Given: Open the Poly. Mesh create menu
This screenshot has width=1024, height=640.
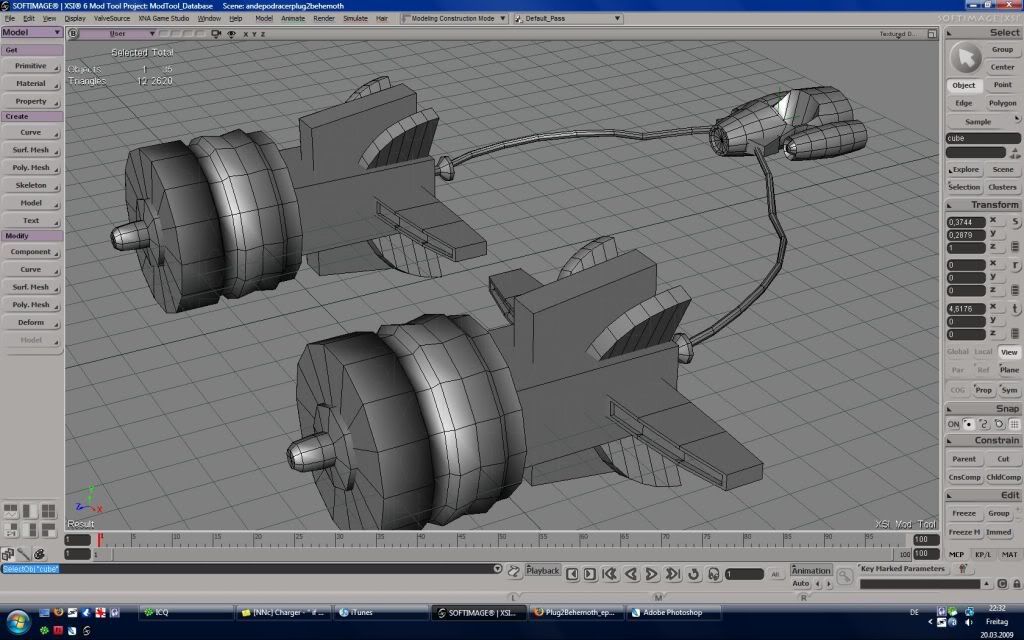Looking at the screenshot, I should pyautogui.click(x=31, y=168).
